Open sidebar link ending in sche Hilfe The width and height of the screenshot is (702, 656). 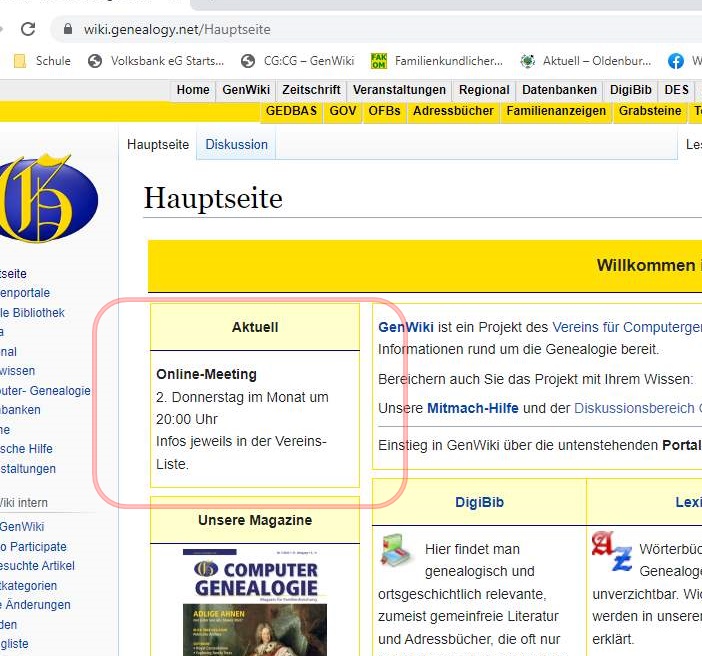pyautogui.click(x=26, y=449)
